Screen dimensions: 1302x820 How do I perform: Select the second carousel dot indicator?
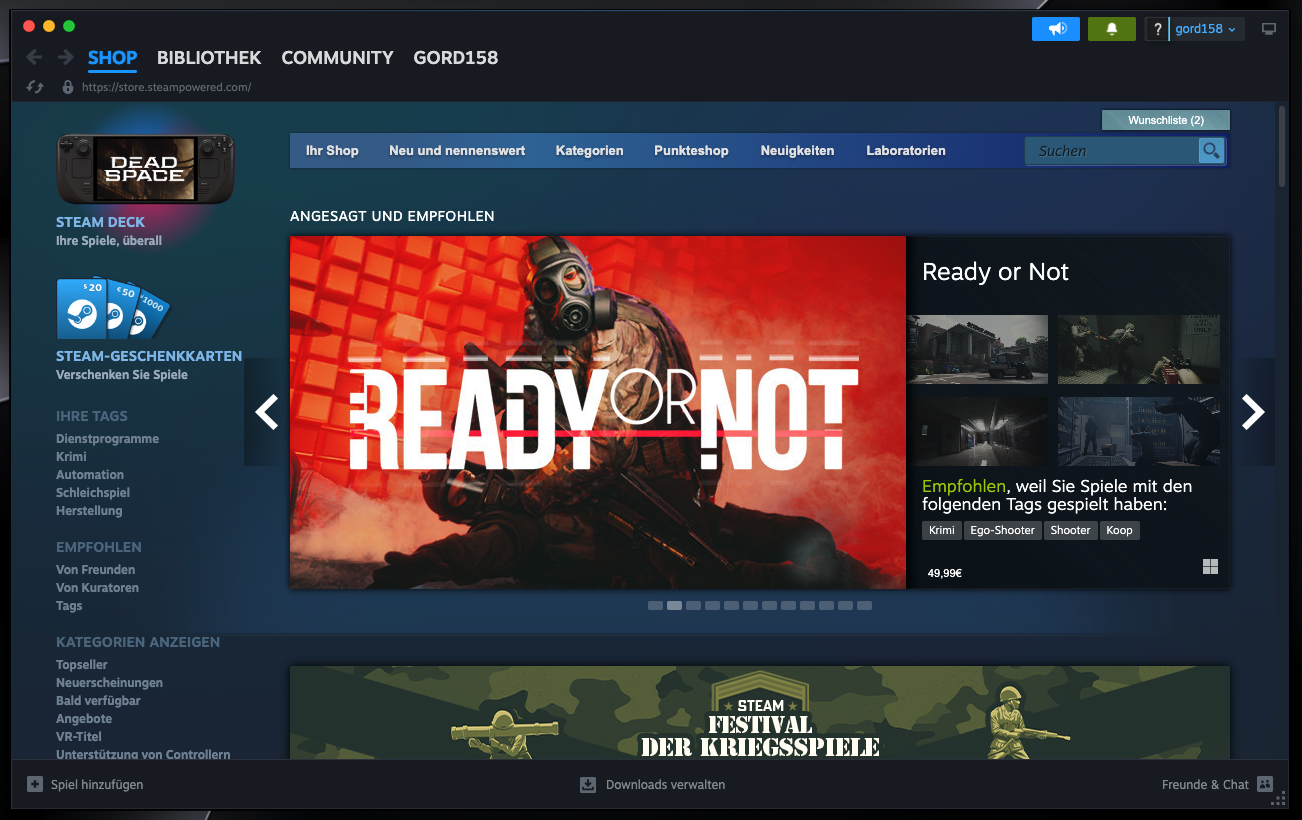point(674,605)
